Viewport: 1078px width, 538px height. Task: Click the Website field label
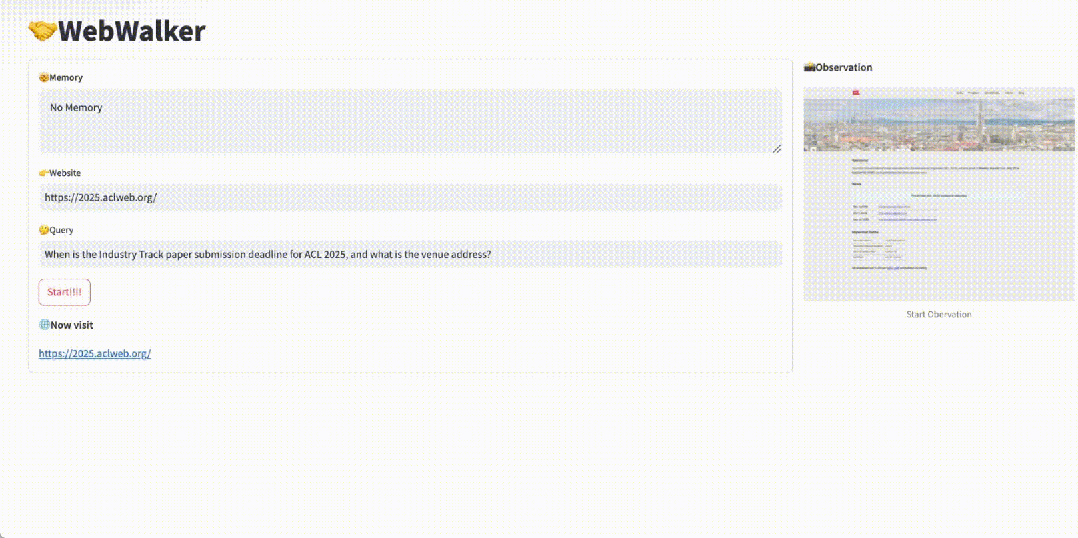pyautogui.click(x=65, y=173)
